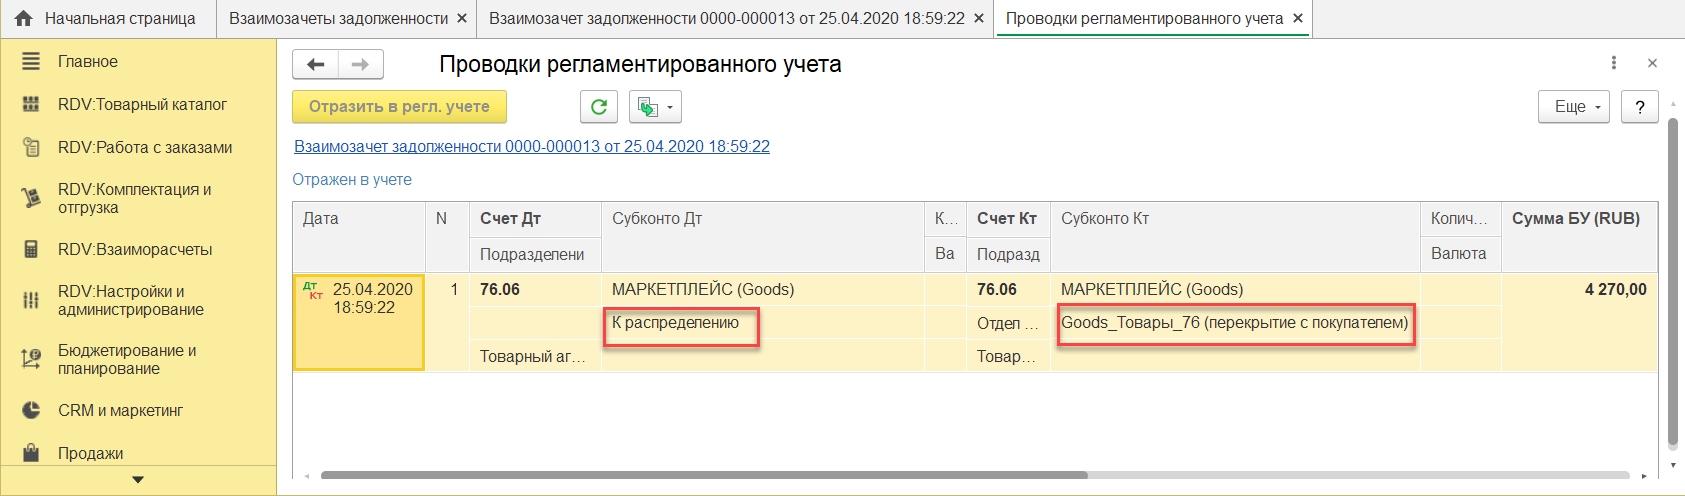Open the Главное section icon

(31, 61)
